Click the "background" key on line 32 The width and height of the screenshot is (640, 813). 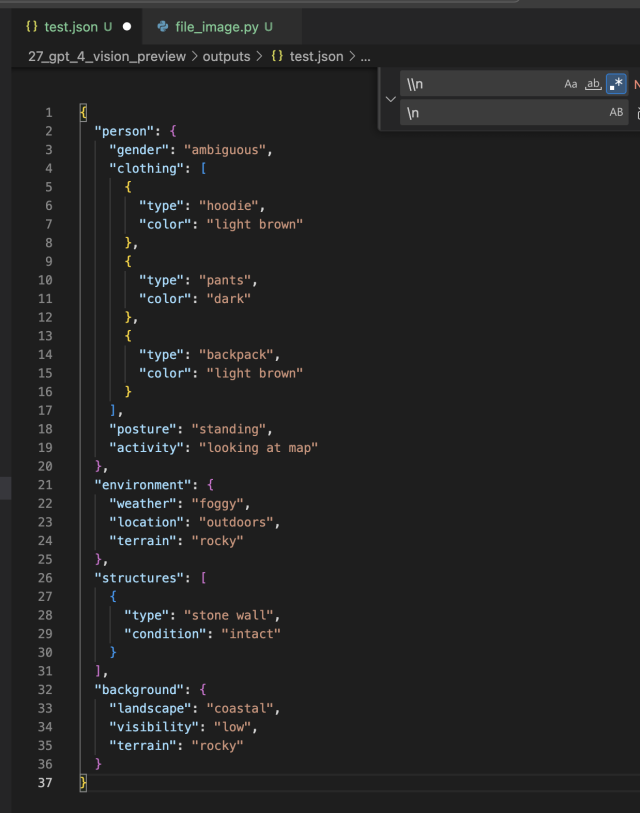click(x=139, y=690)
